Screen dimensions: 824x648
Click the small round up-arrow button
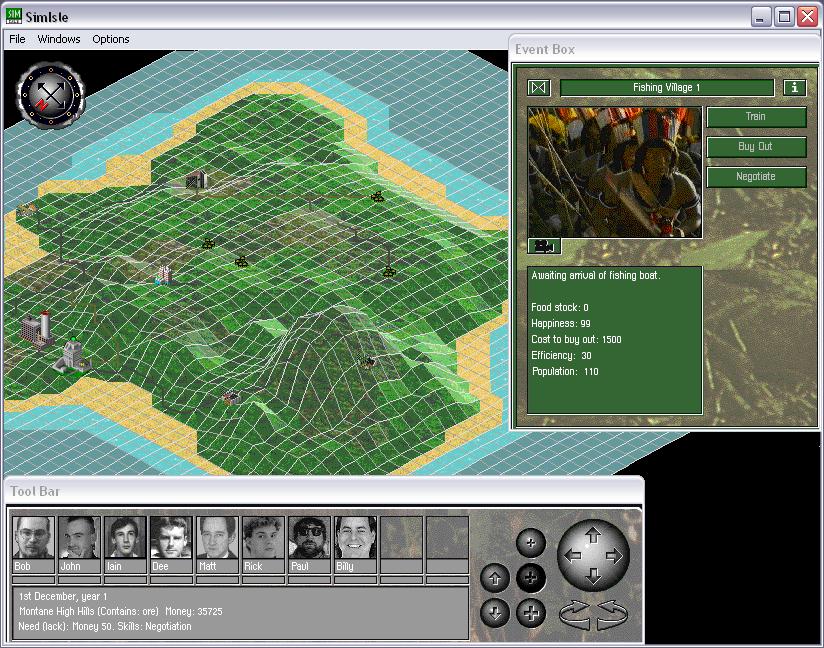click(x=495, y=578)
